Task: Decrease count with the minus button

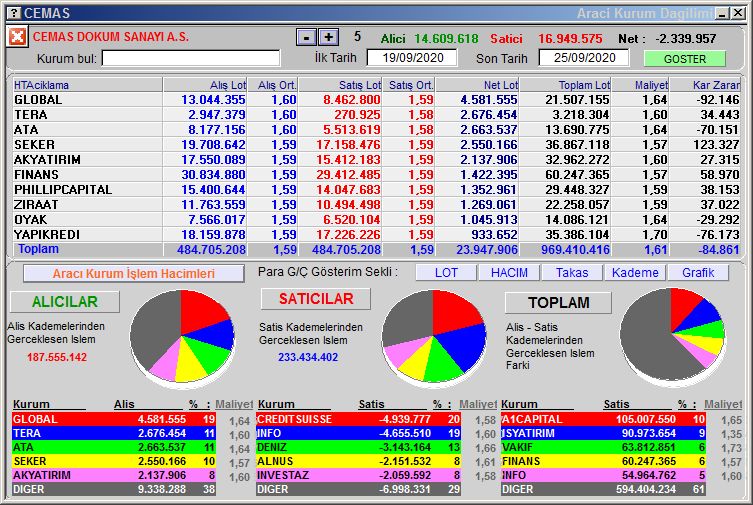Action: (306, 37)
